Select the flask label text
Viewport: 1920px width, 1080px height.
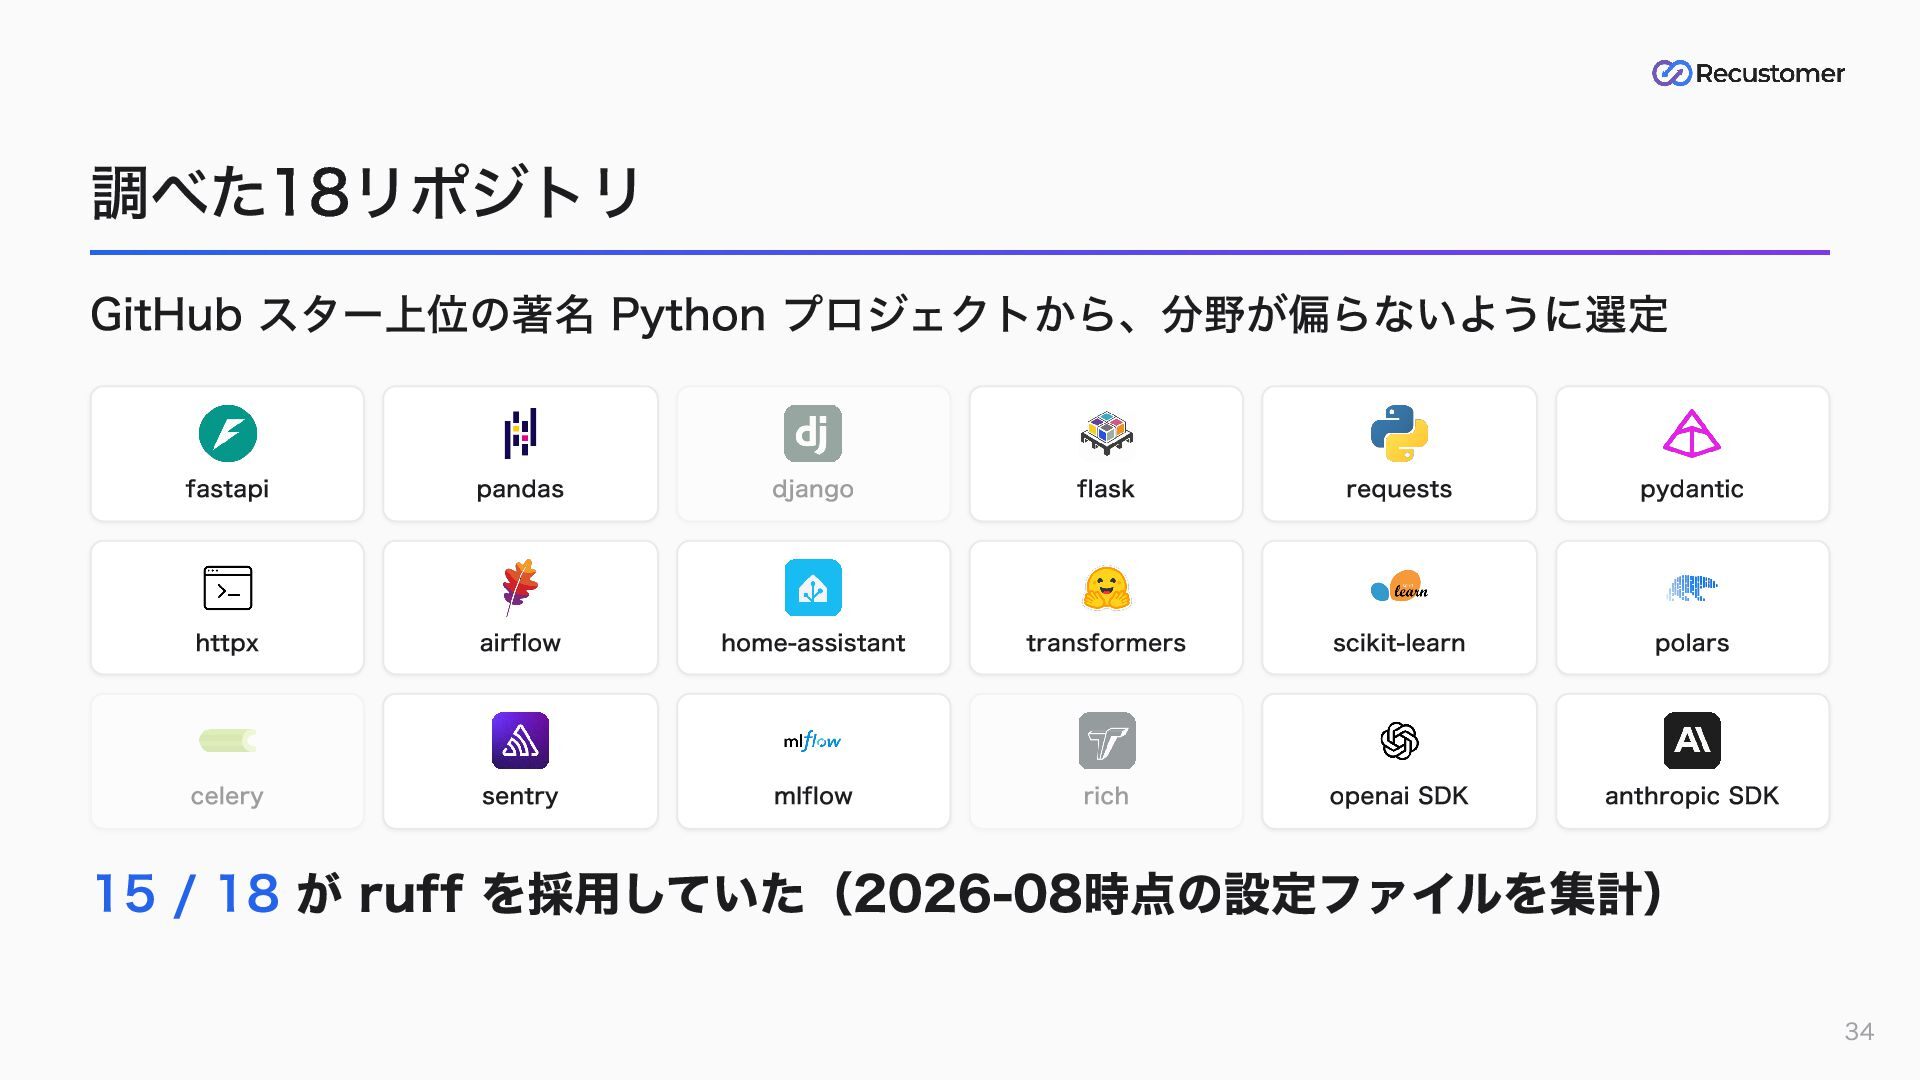[x=1106, y=489]
